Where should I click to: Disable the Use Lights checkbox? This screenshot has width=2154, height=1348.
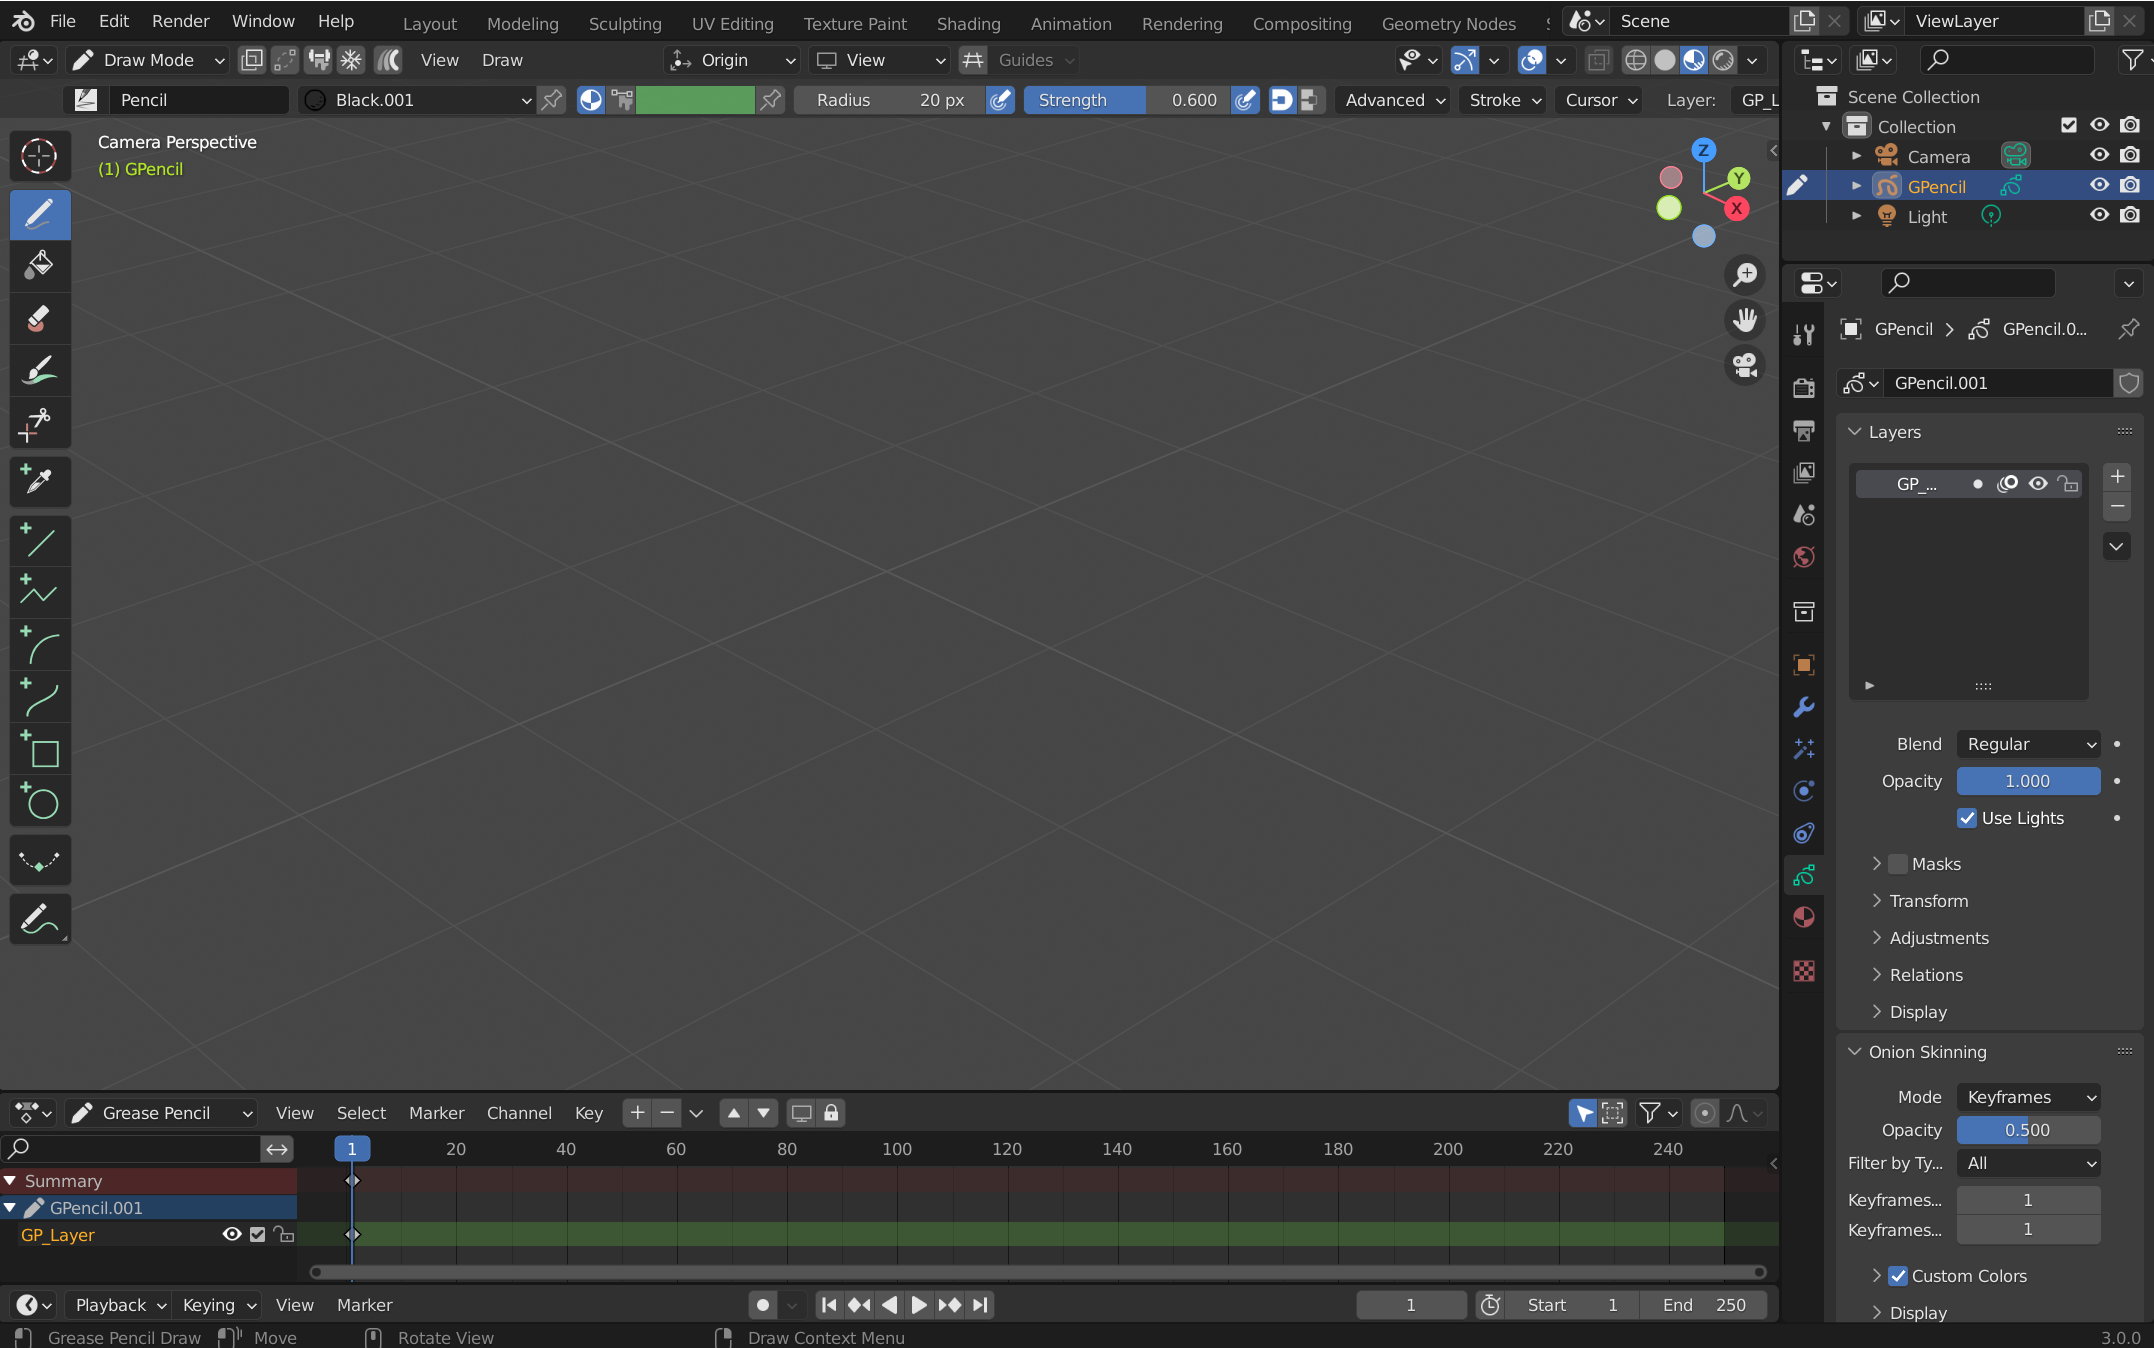[1968, 818]
